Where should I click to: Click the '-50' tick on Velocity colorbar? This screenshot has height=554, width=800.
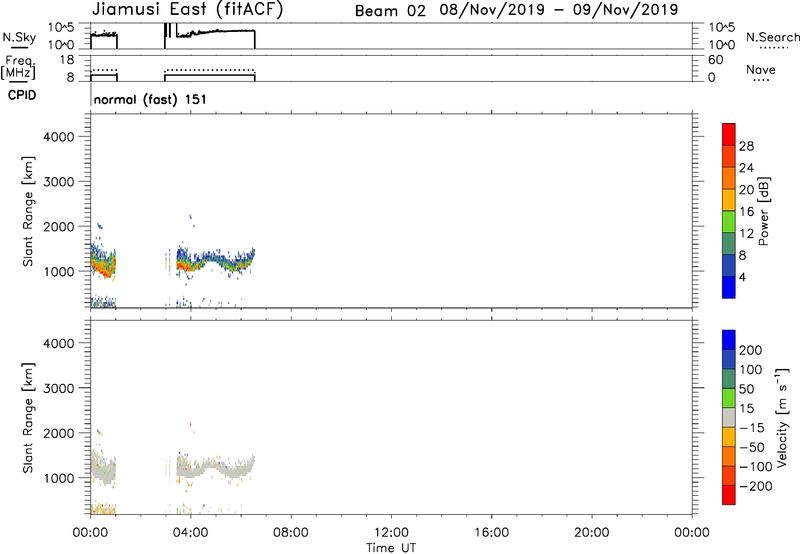pyautogui.click(x=752, y=447)
